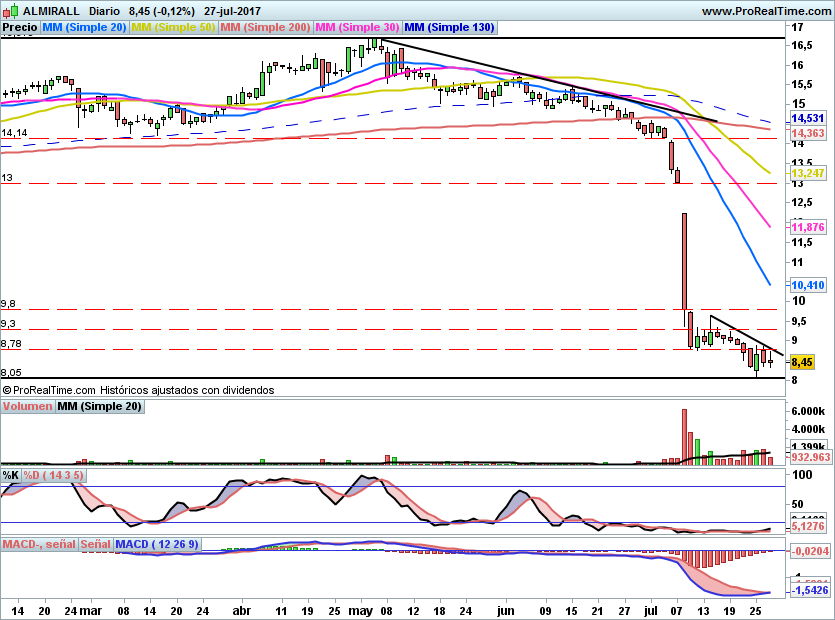835x620 pixels.
Task: Click the tallest red volume bar
Action: (684, 437)
